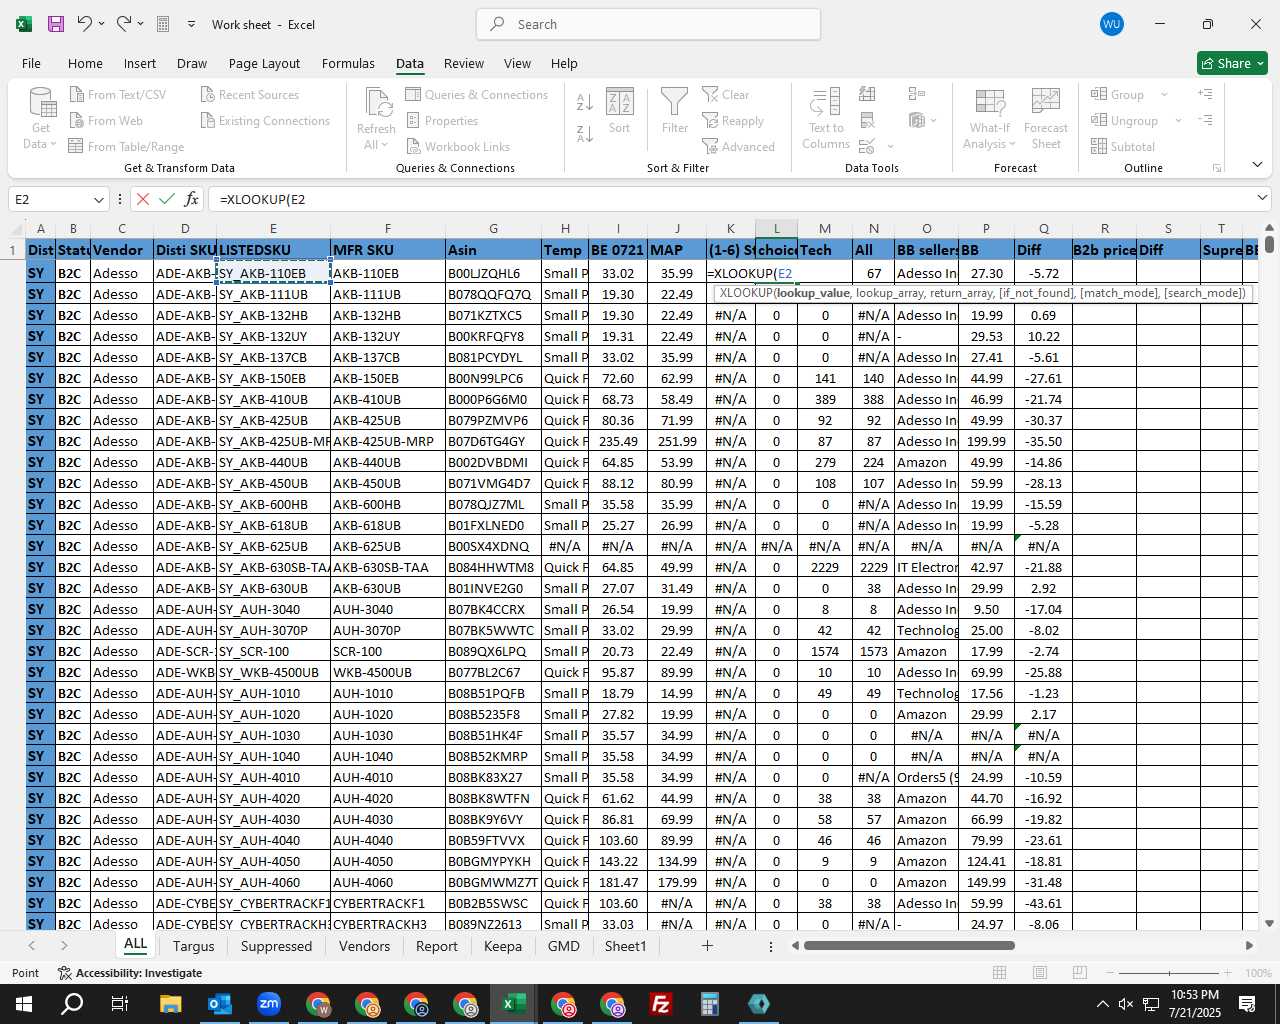Toggle the Filter funnel button
This screenshot has width=1280, height=1024.
pyautogui.click(x=675, y=111)
